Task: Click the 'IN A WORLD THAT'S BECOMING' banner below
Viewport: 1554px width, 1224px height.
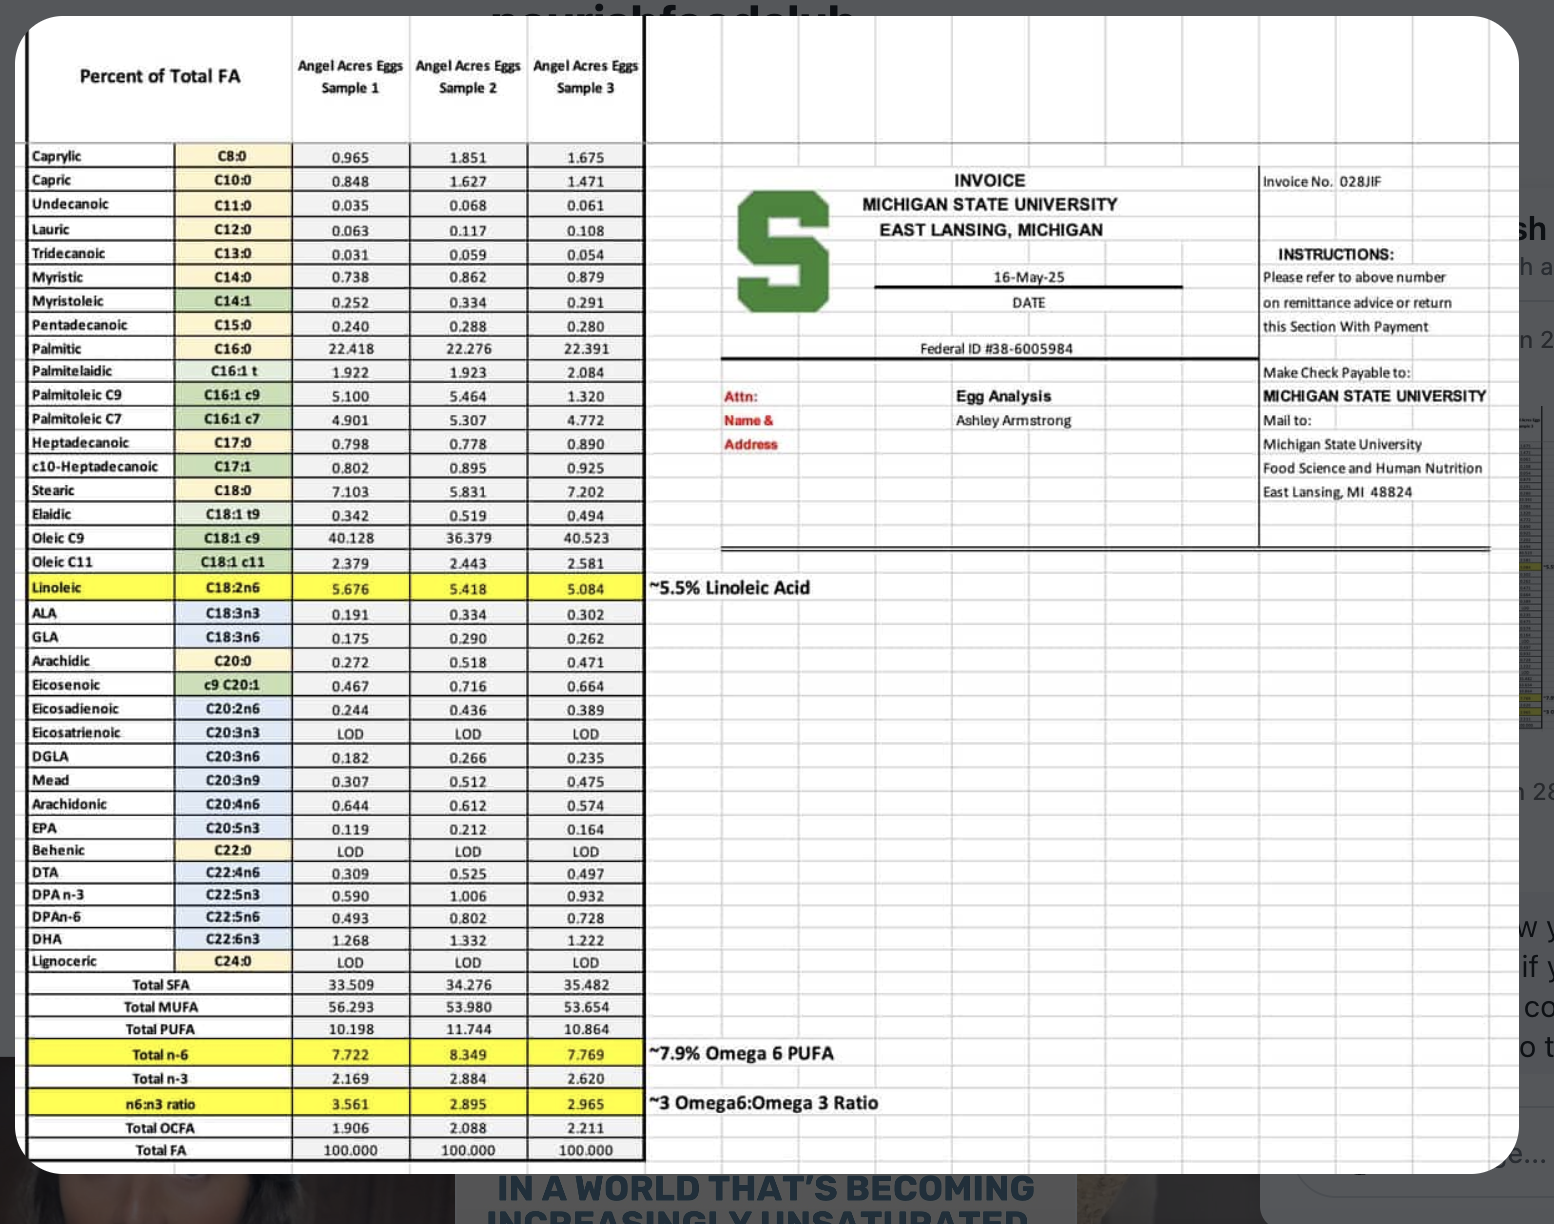Action: point(765,1189)
